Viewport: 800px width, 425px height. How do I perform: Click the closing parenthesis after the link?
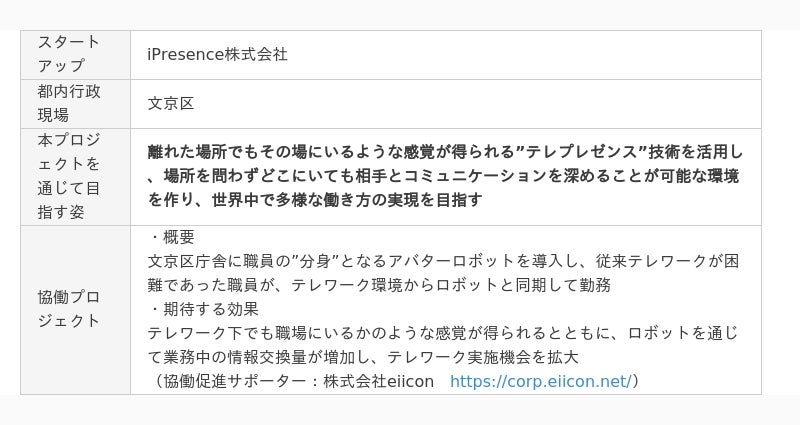coord(636,381)
